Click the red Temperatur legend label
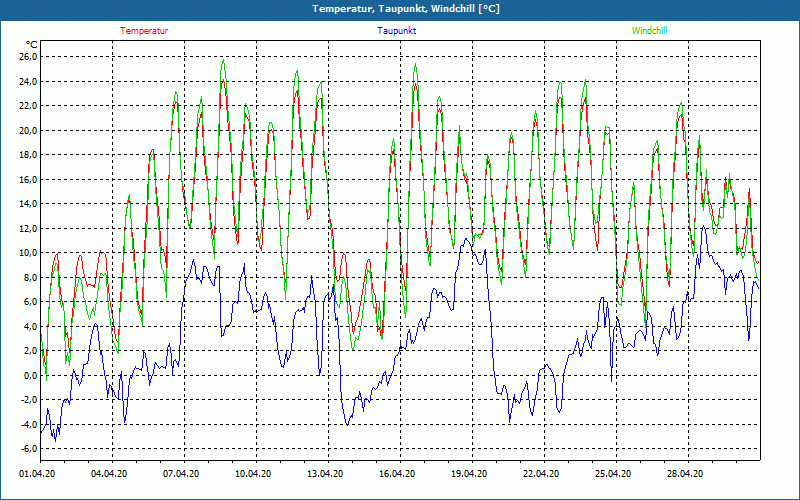800x500 pixels. (x=144, y=31)
